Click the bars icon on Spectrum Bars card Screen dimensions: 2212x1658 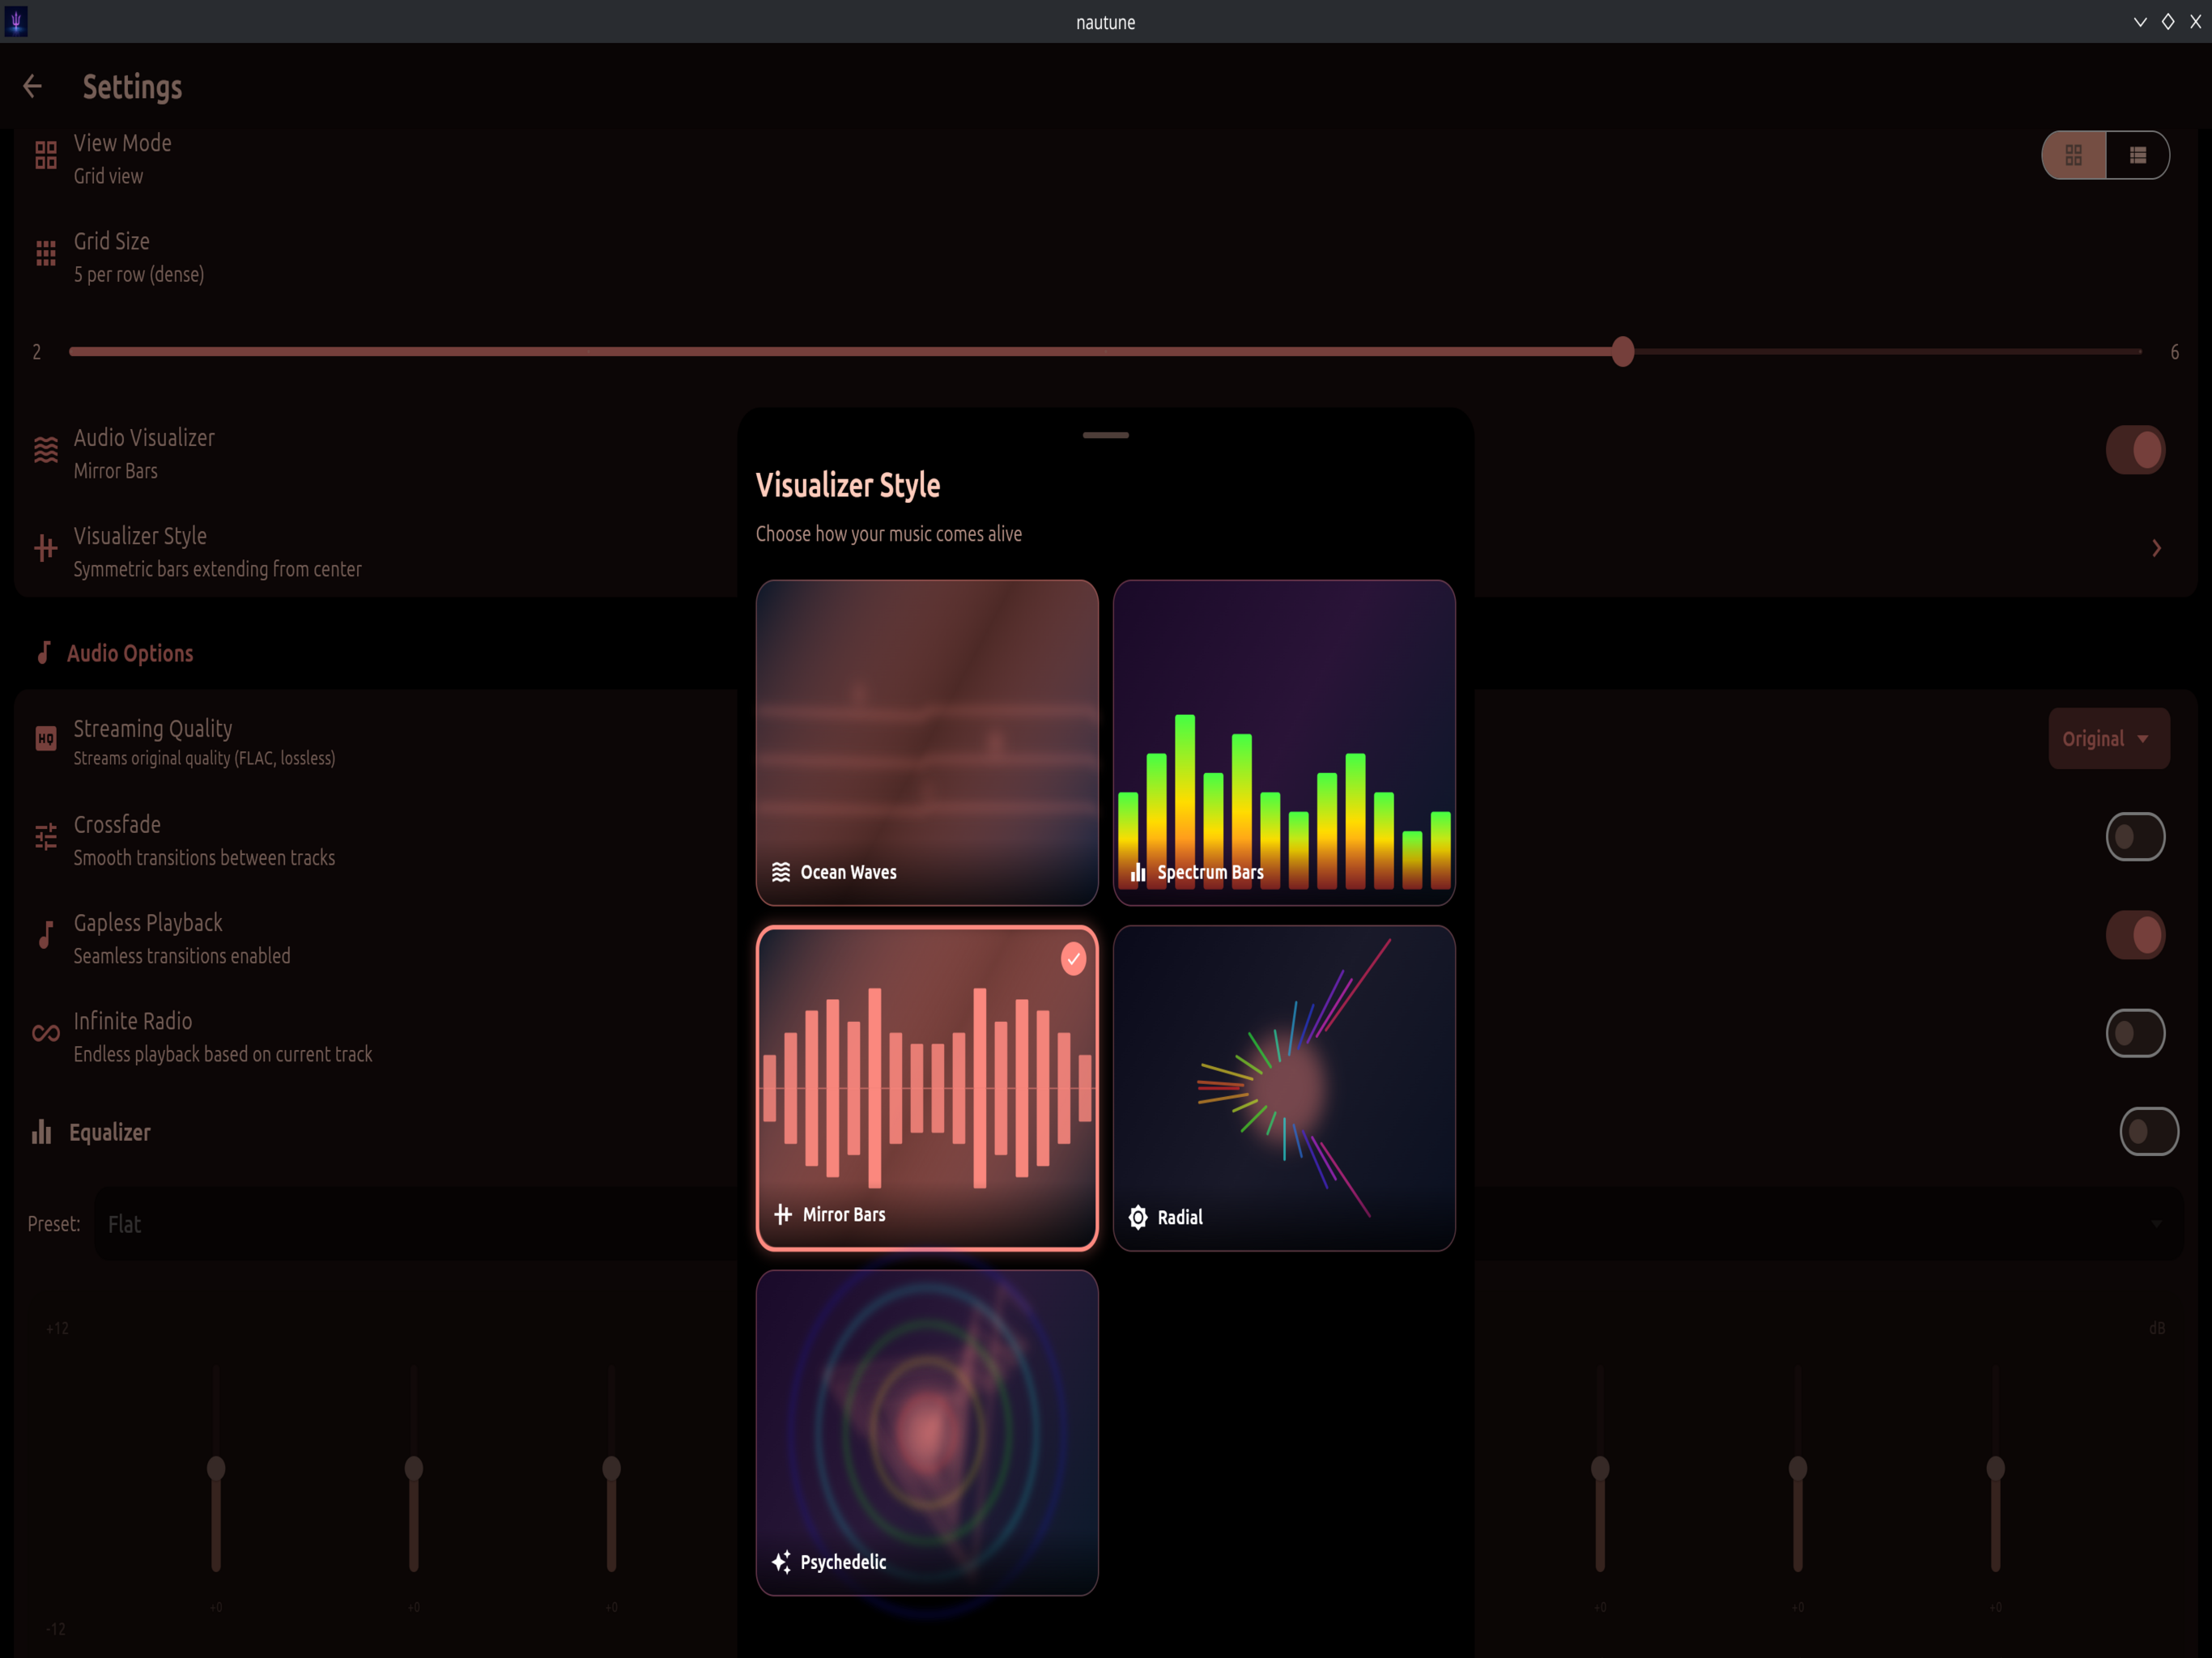[x=1138, y=873]
